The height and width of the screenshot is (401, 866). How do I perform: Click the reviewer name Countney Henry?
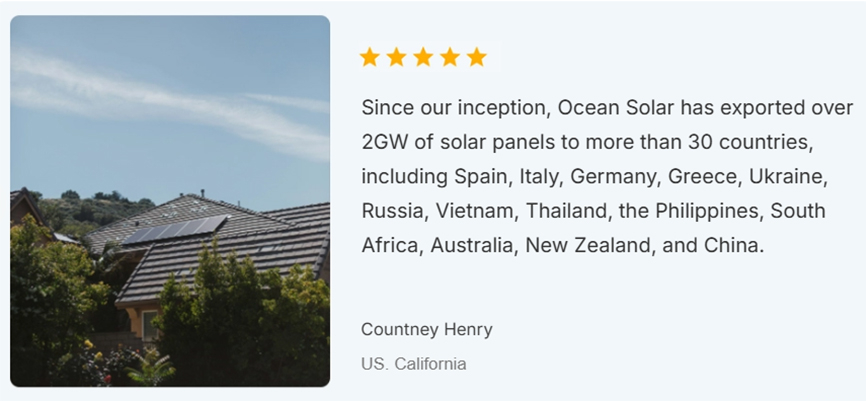click(426, 329)
